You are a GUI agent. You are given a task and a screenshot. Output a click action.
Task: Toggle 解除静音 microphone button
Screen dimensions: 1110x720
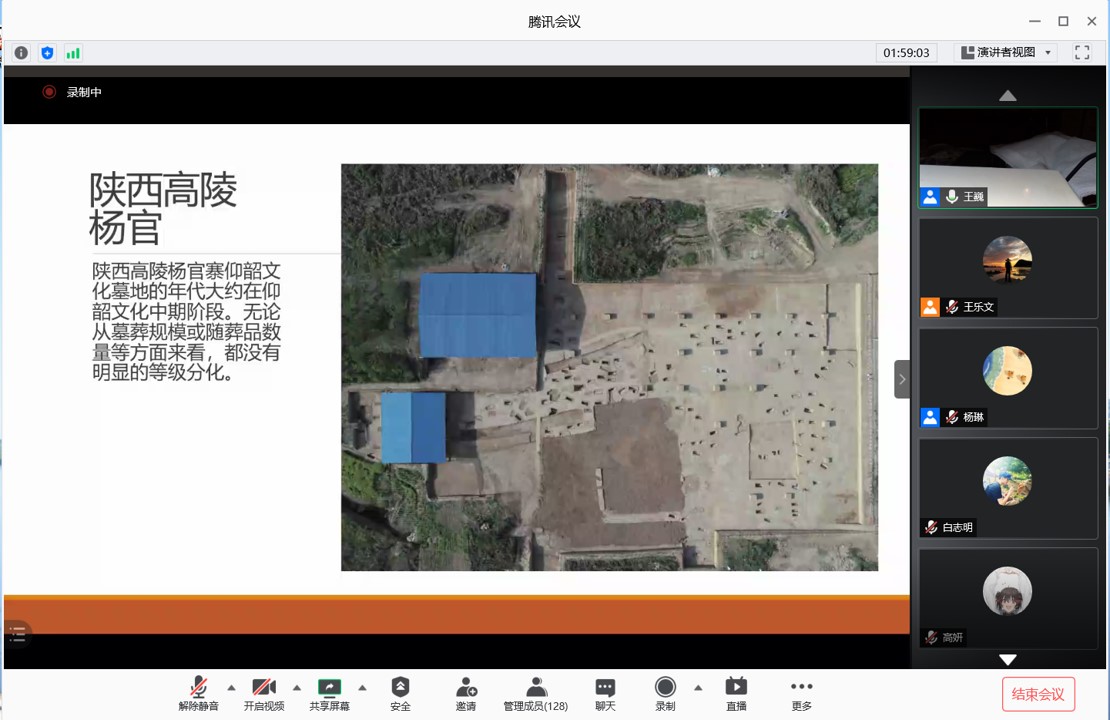click(198, 693)
